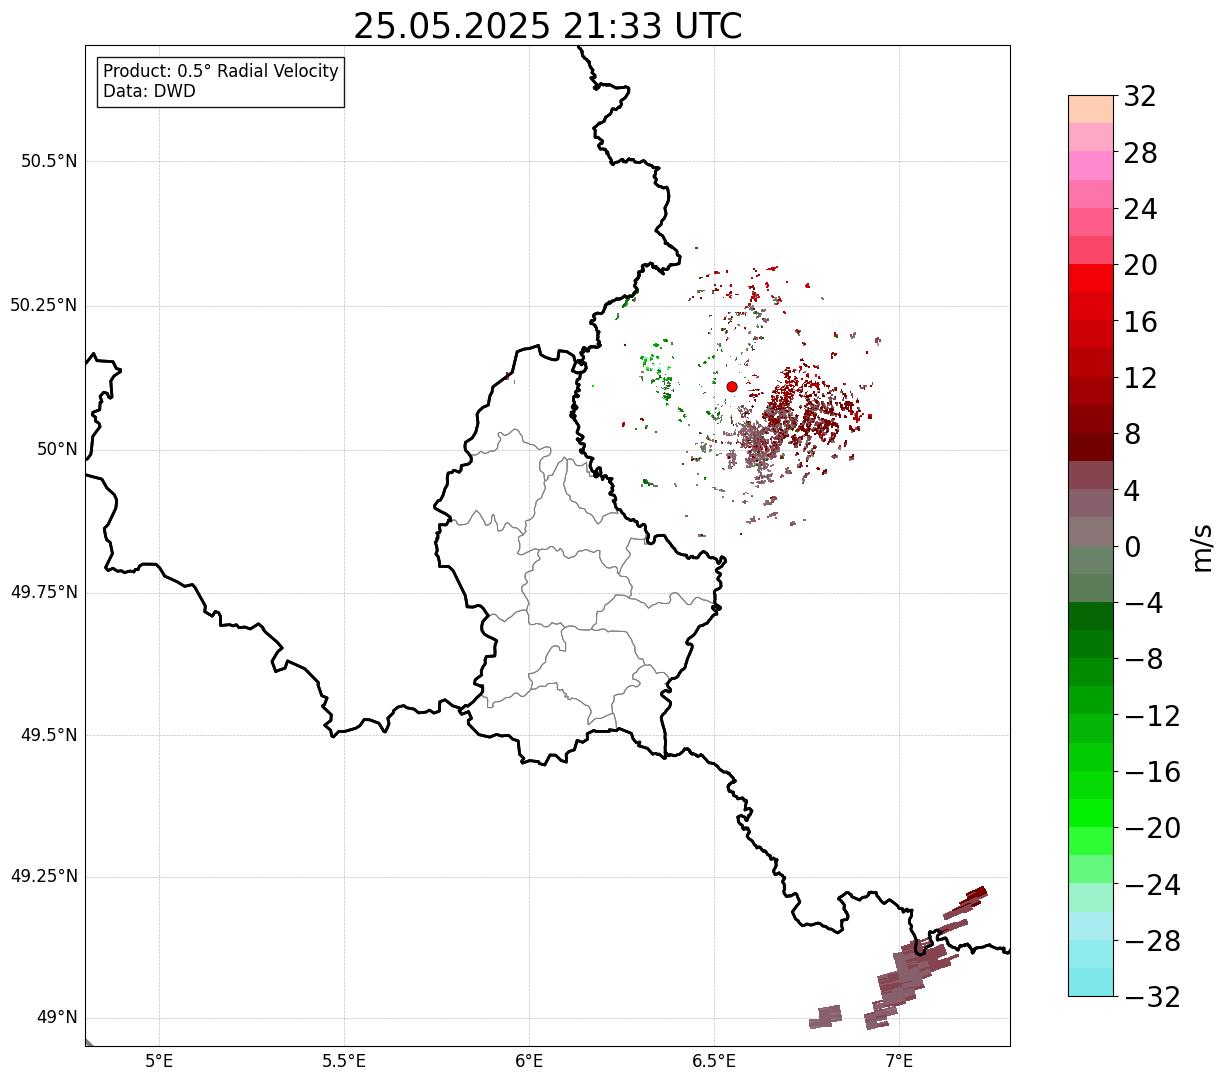Click the colorbar value −32

(x=1152, y=997)
